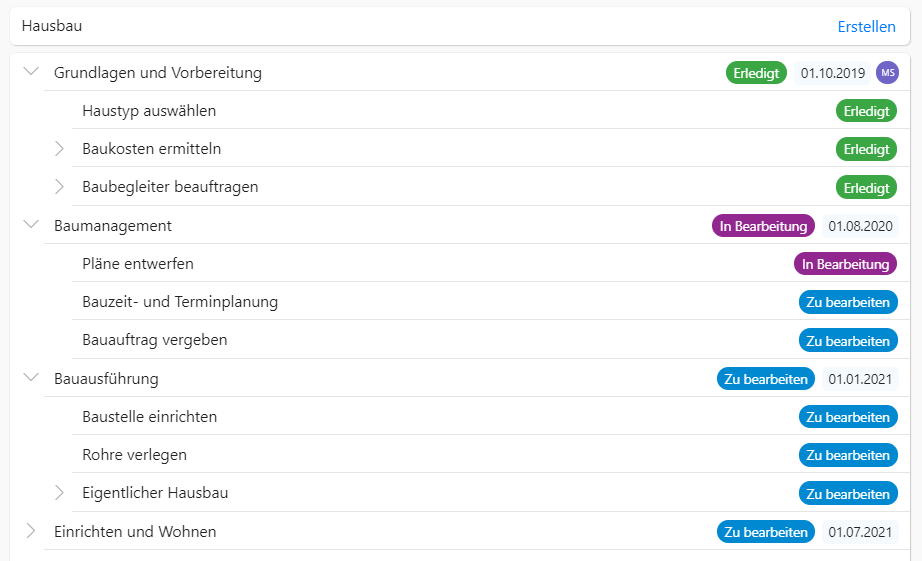Image resolution: width=922 pixels, height=561 pixels.
Task: Click Zu bearbeiten badge on Bauauftrag vergeben
Action: 848,341
